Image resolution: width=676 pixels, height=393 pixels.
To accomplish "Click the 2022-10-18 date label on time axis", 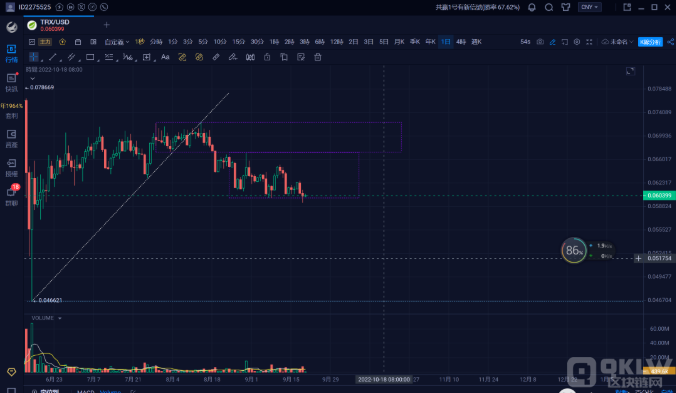I will tap(384, 379).
